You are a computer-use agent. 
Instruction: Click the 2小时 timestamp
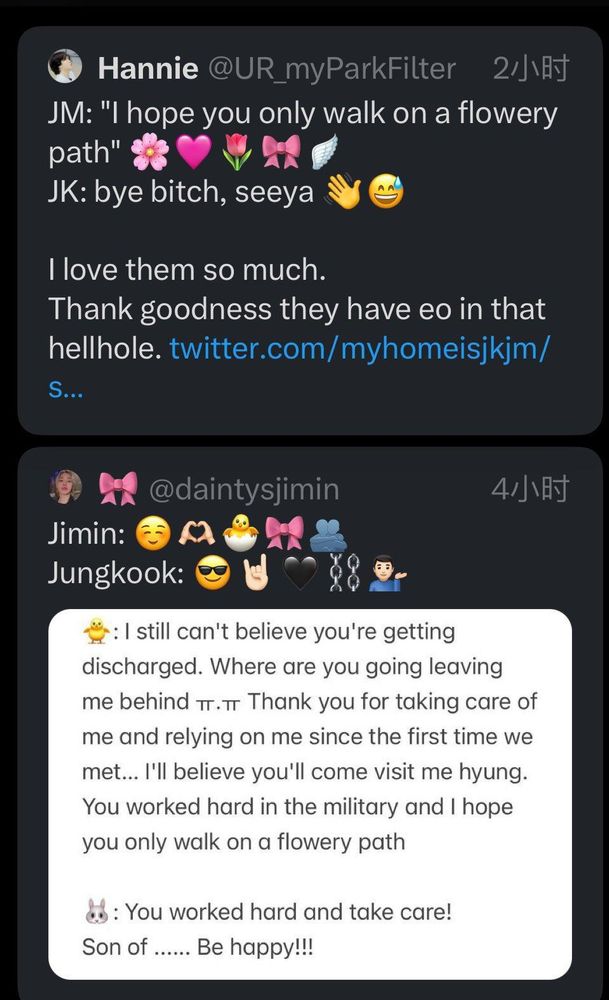[531, 69]
